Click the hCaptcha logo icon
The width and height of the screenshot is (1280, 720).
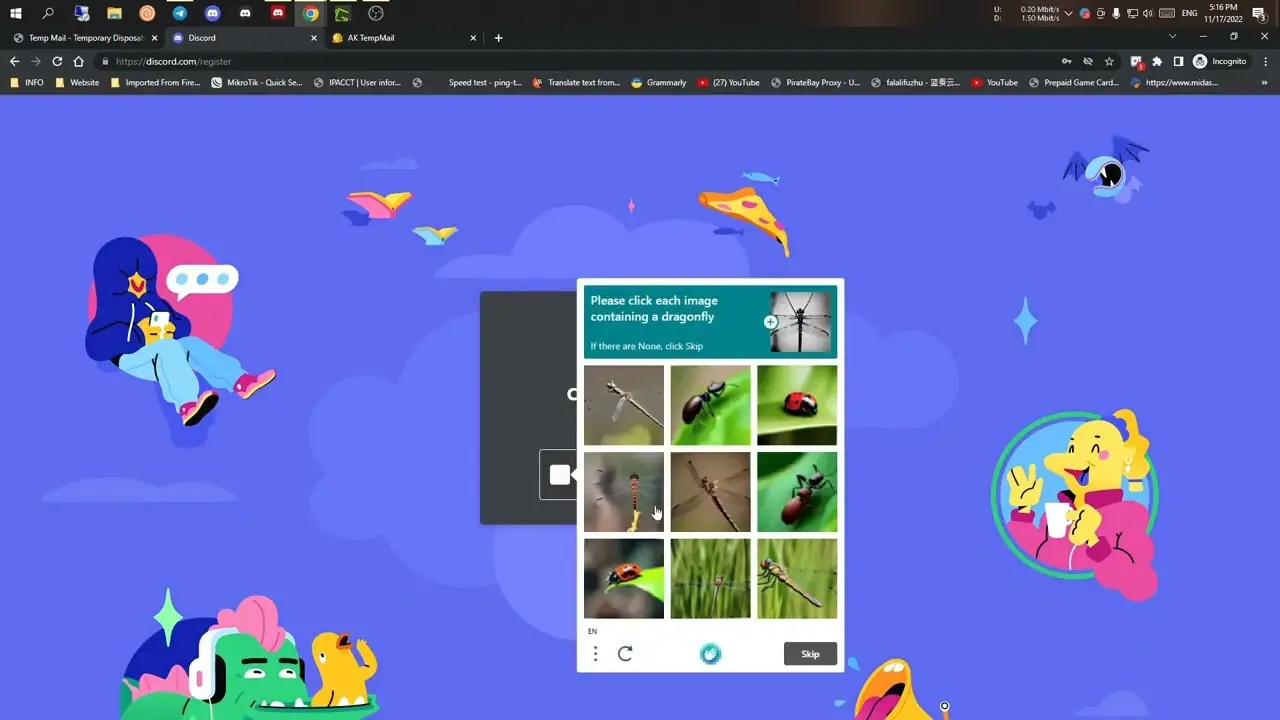point(710,654)
